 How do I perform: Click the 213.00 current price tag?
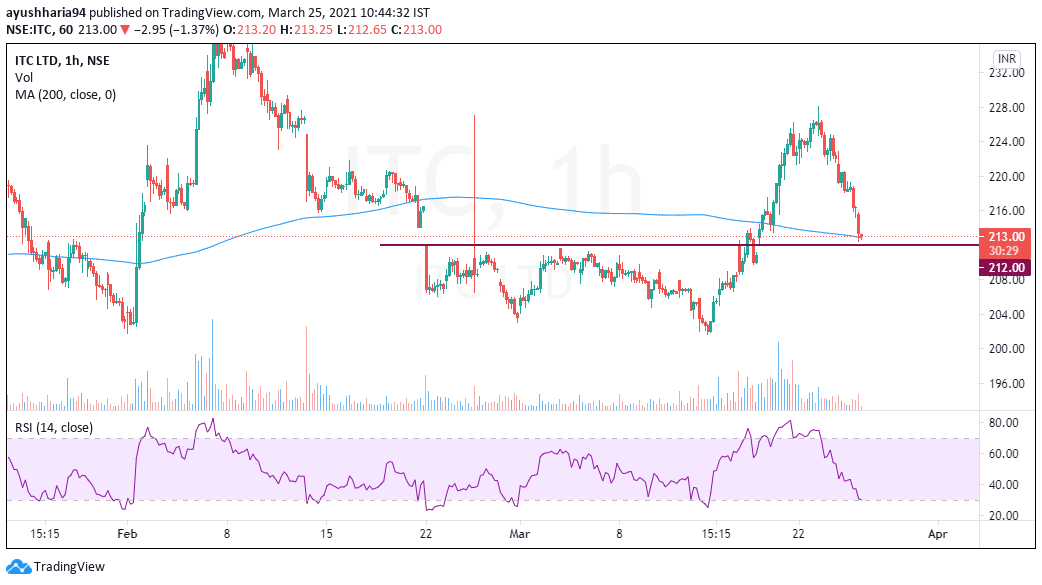point(1006,237)
